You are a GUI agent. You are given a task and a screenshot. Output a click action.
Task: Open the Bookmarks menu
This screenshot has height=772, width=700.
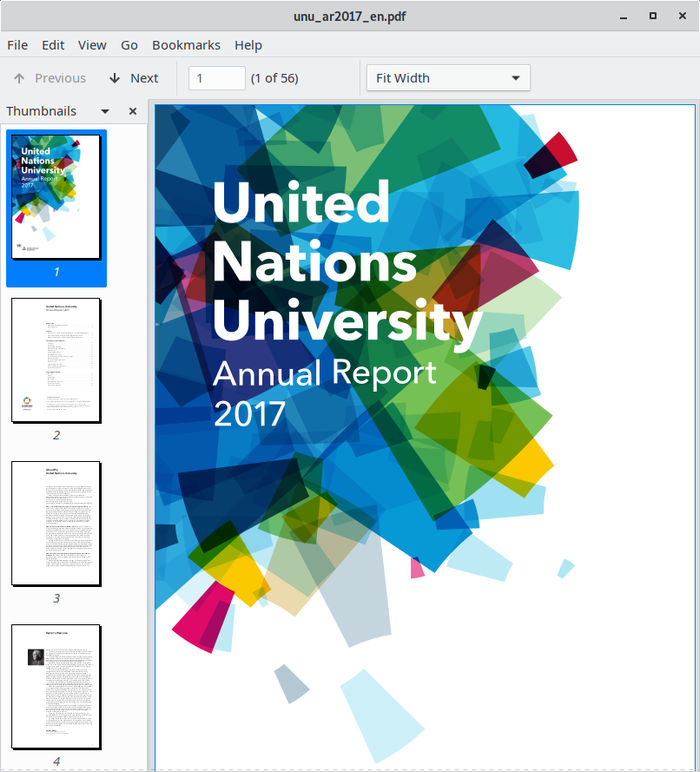186,45
